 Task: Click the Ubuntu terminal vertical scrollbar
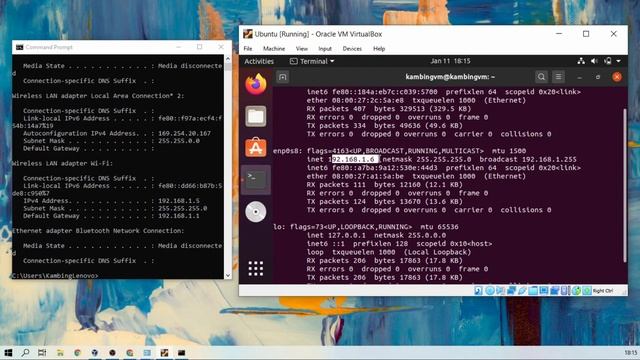[624, 185]
